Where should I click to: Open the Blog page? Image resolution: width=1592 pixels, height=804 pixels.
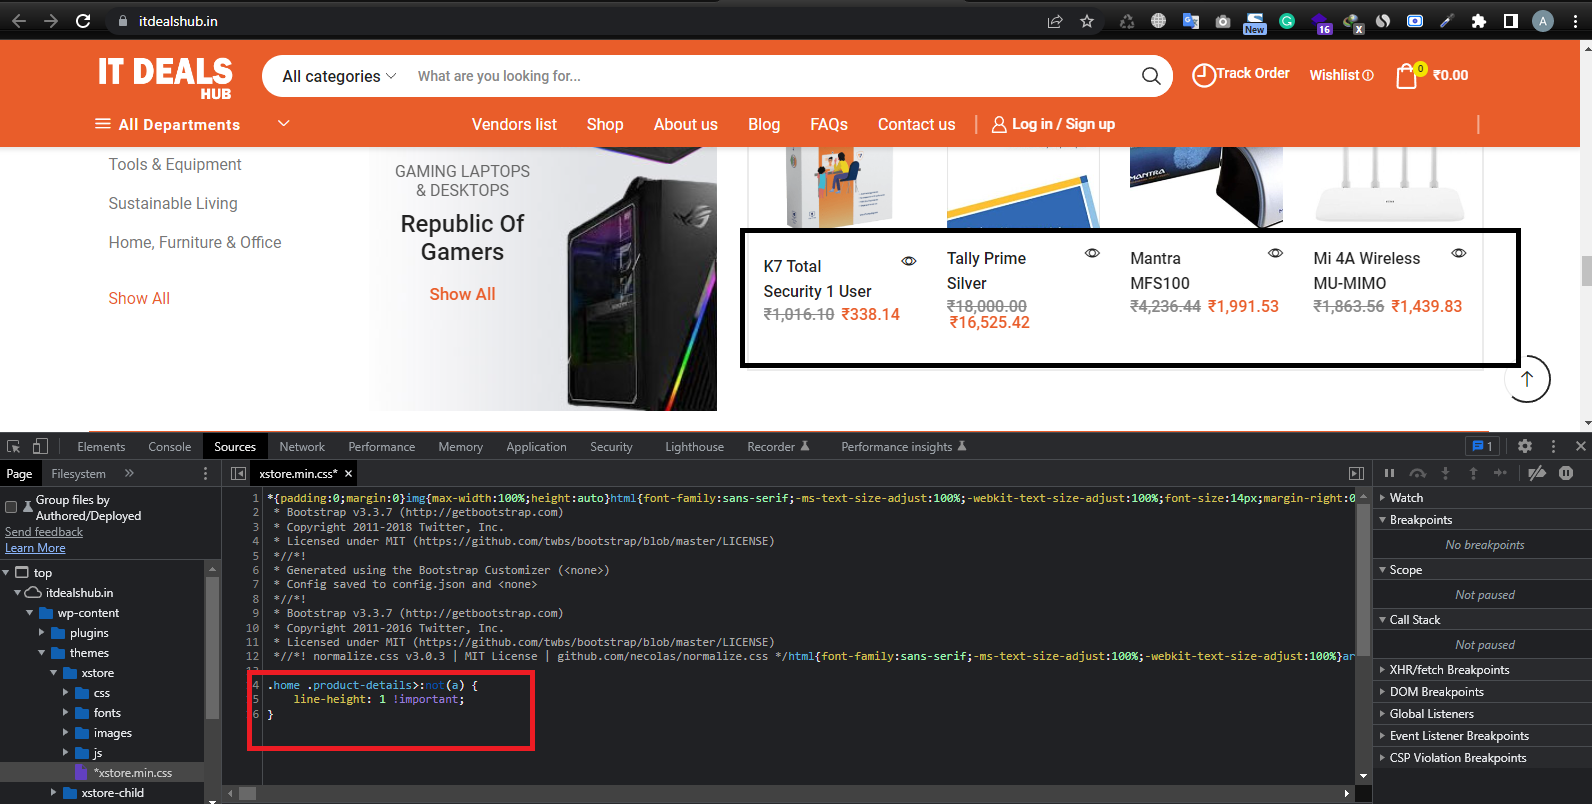coord(764,124)
